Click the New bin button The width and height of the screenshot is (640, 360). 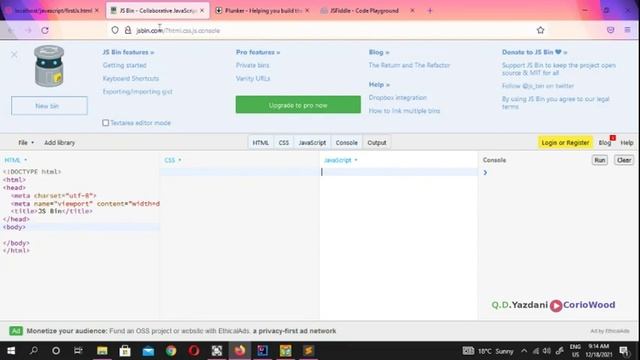click(x=49, y=106)
